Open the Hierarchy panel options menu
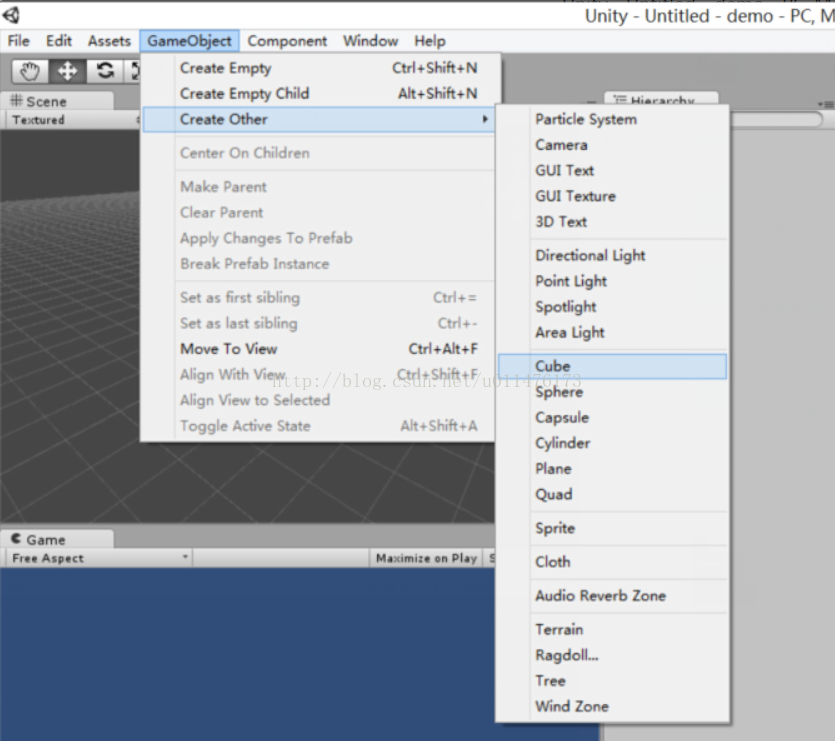835x741 pixels. pyautogui.click(x=826, y=104)
